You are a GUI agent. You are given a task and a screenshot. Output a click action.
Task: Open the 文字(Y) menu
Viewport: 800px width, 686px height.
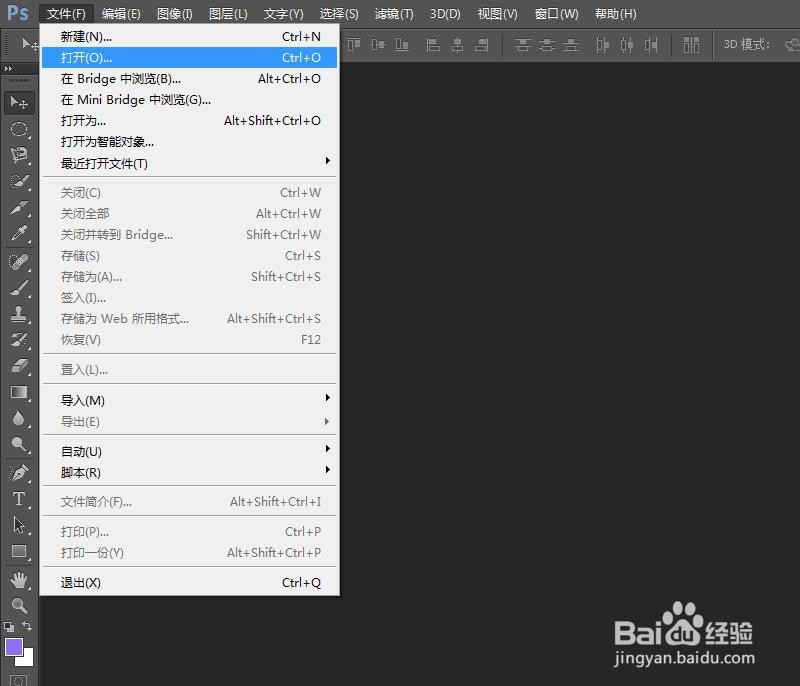point(283,14)
